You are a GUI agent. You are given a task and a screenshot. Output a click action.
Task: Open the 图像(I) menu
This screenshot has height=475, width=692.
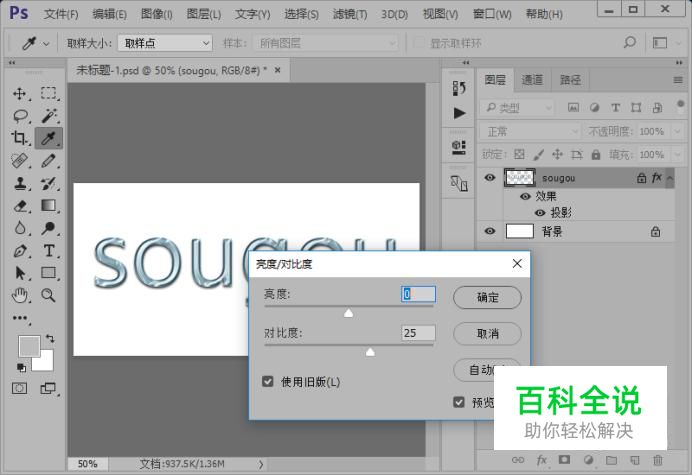coord(156,14)
